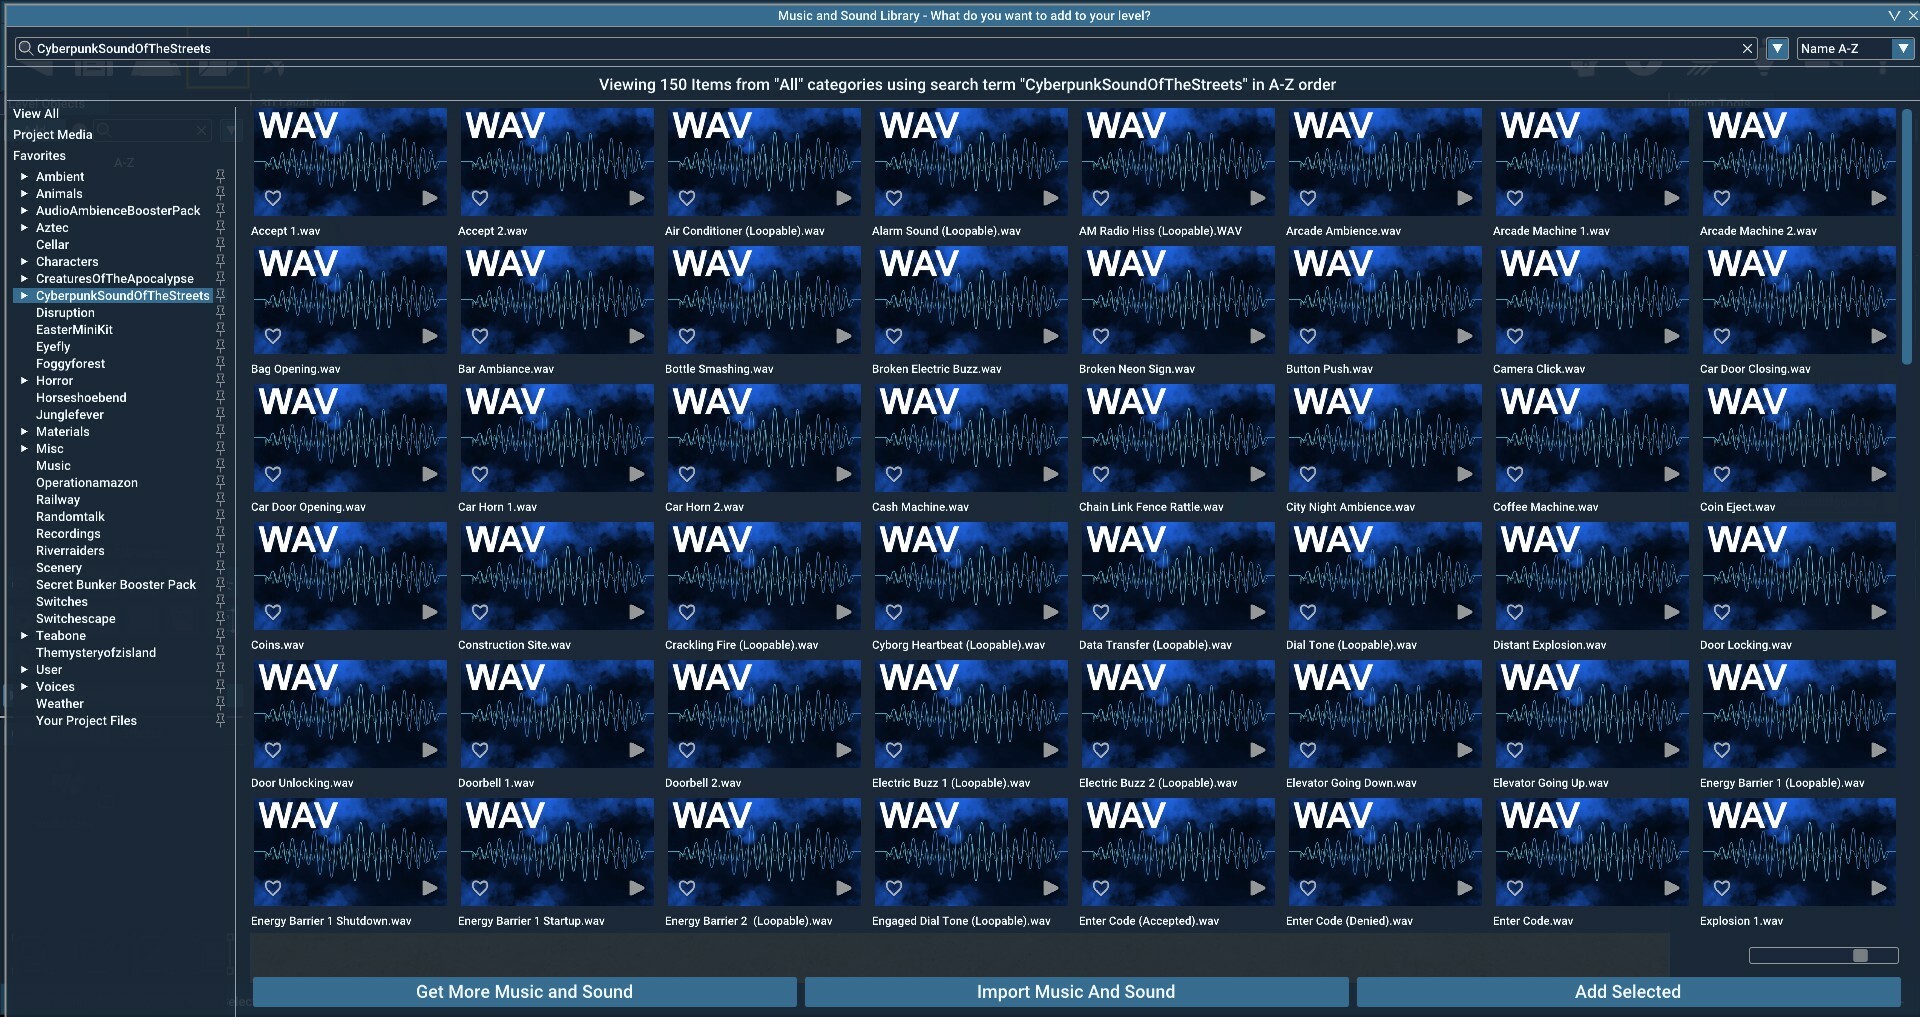This screenshot has height=1017, width=1920.
Task: Pin the Your Project Files entry
Action: 221,721
